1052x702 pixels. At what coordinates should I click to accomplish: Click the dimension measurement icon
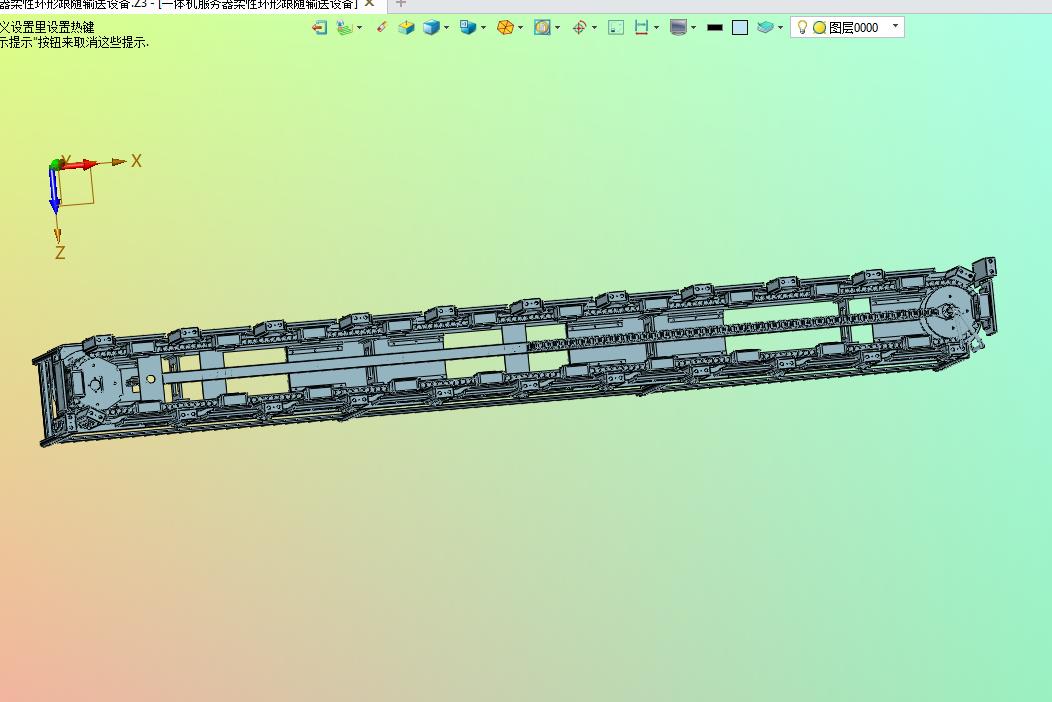[641, 28]
